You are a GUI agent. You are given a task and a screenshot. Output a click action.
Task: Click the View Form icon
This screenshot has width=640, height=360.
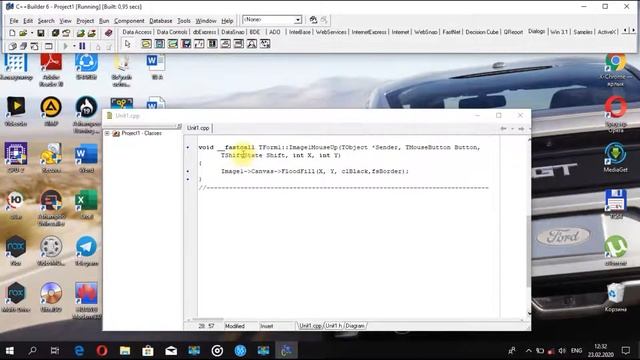pyautogui.click(x=23, y=46)
